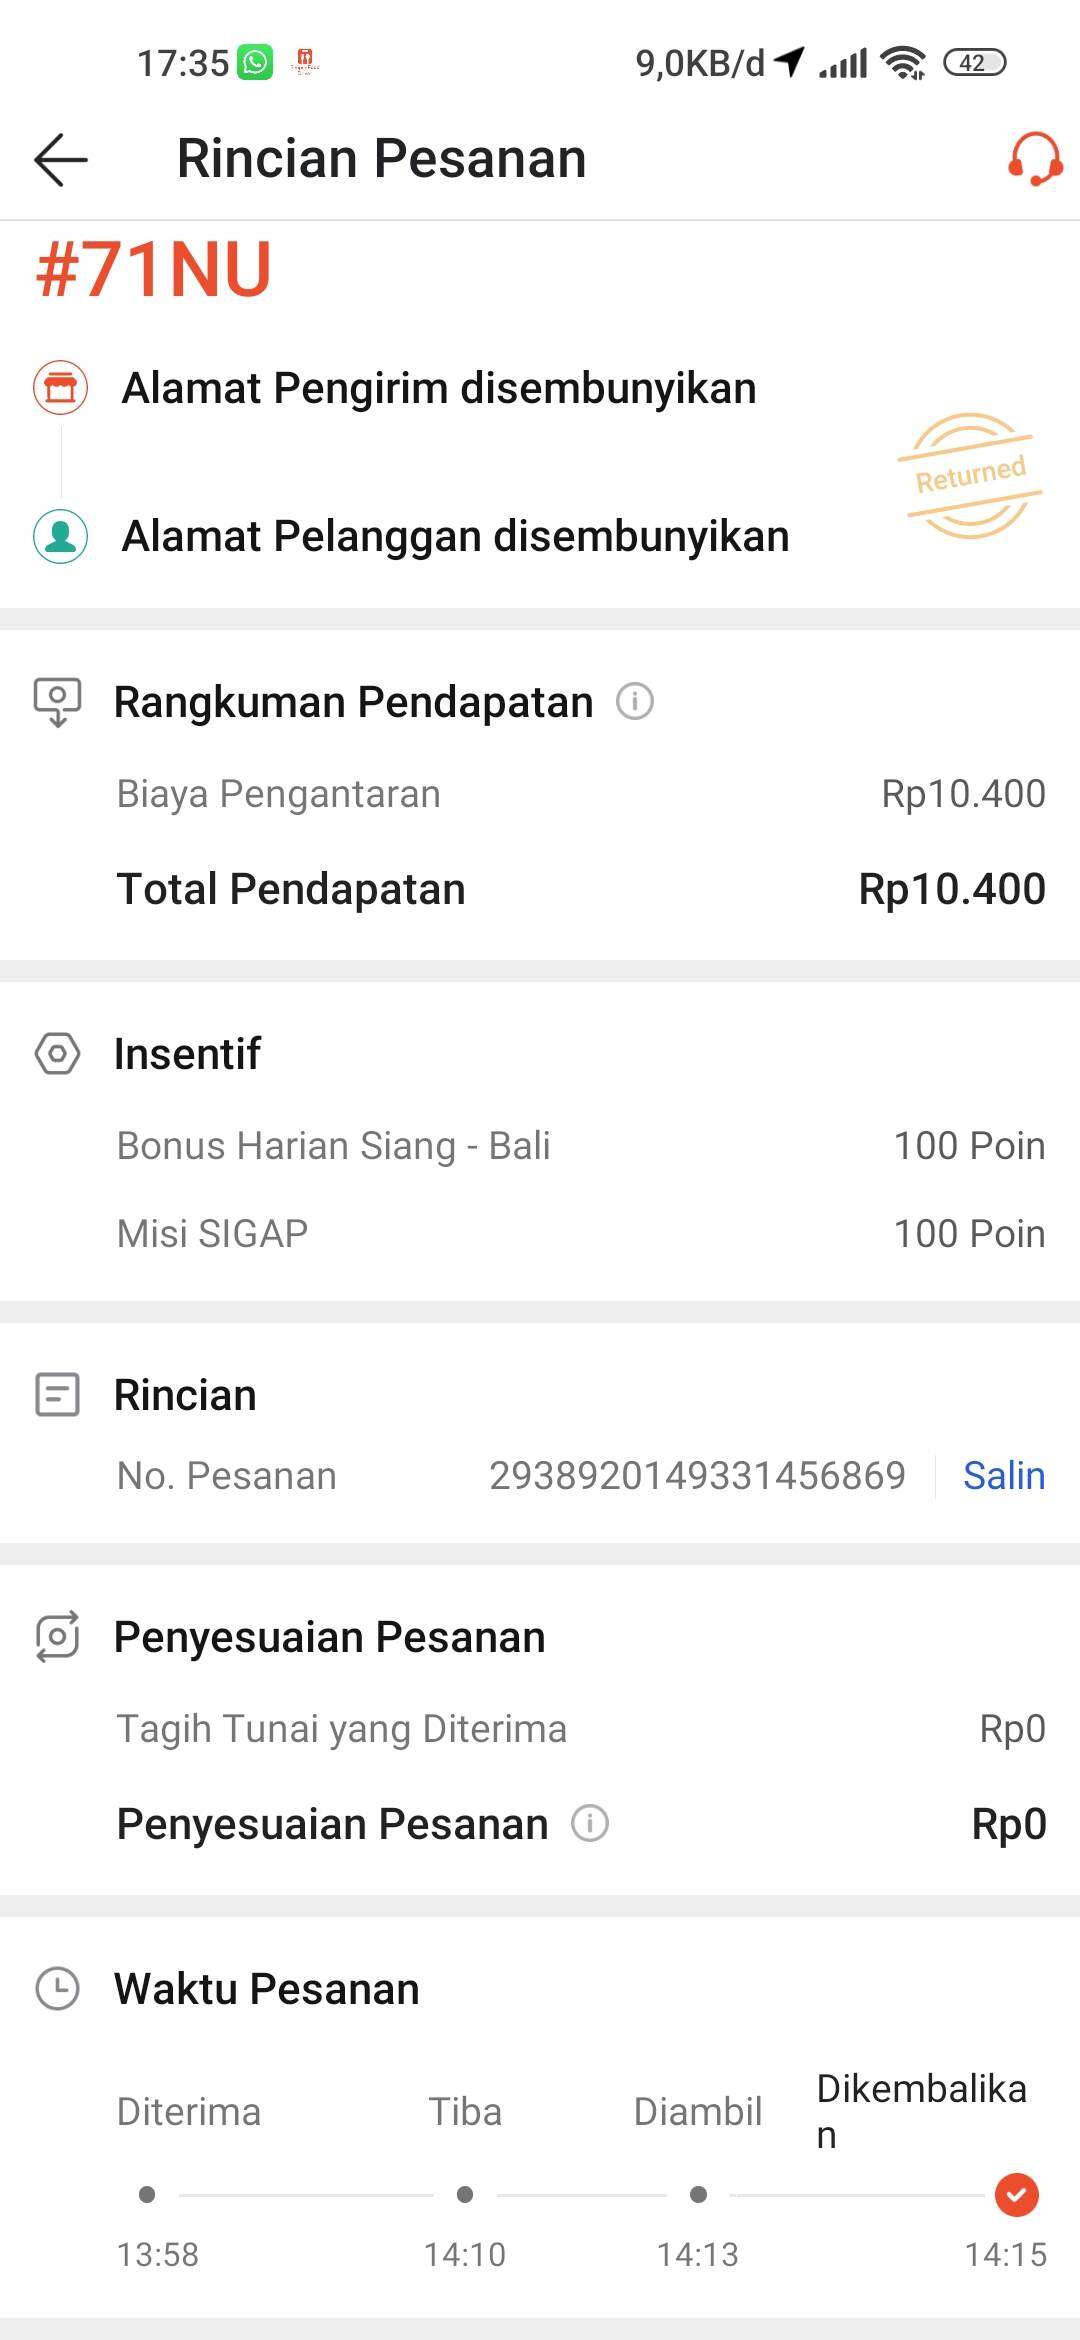Tap the Rangkuman Pendapatan earnings icon
The image size is (1080, 2340).
[x=58, y=702]
